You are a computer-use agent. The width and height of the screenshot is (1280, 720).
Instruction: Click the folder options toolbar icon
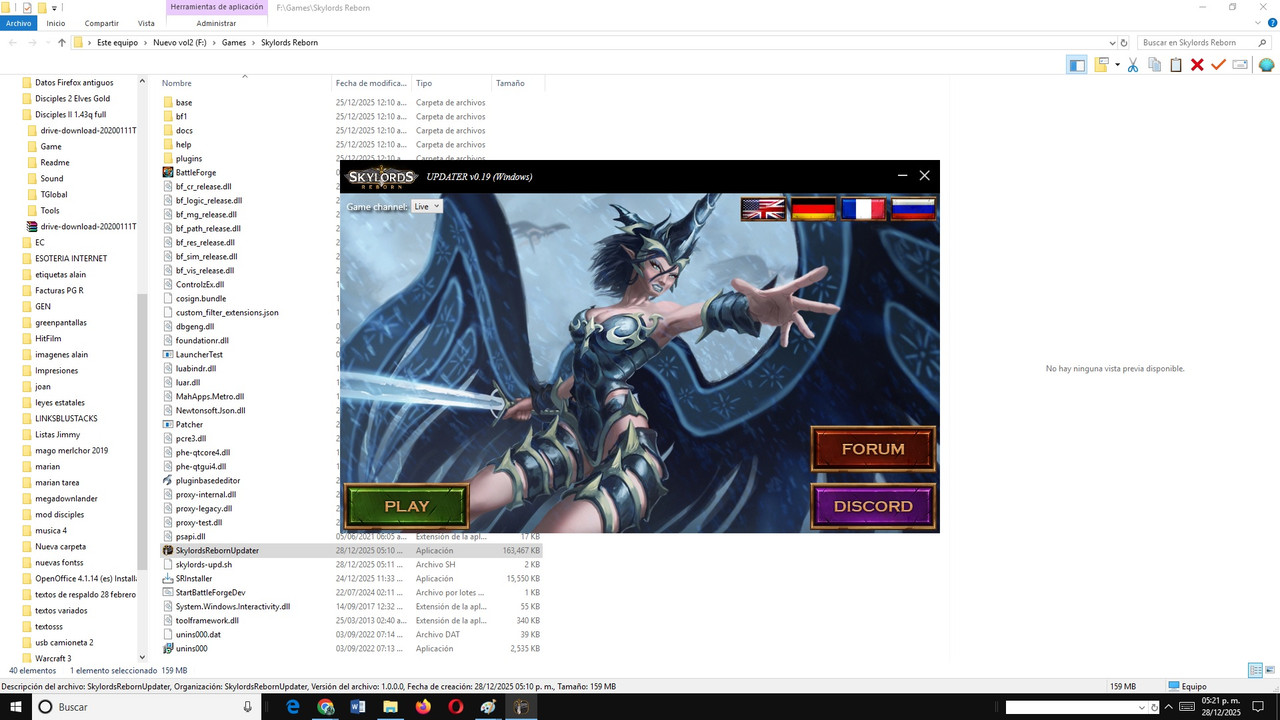point(1102,65)
